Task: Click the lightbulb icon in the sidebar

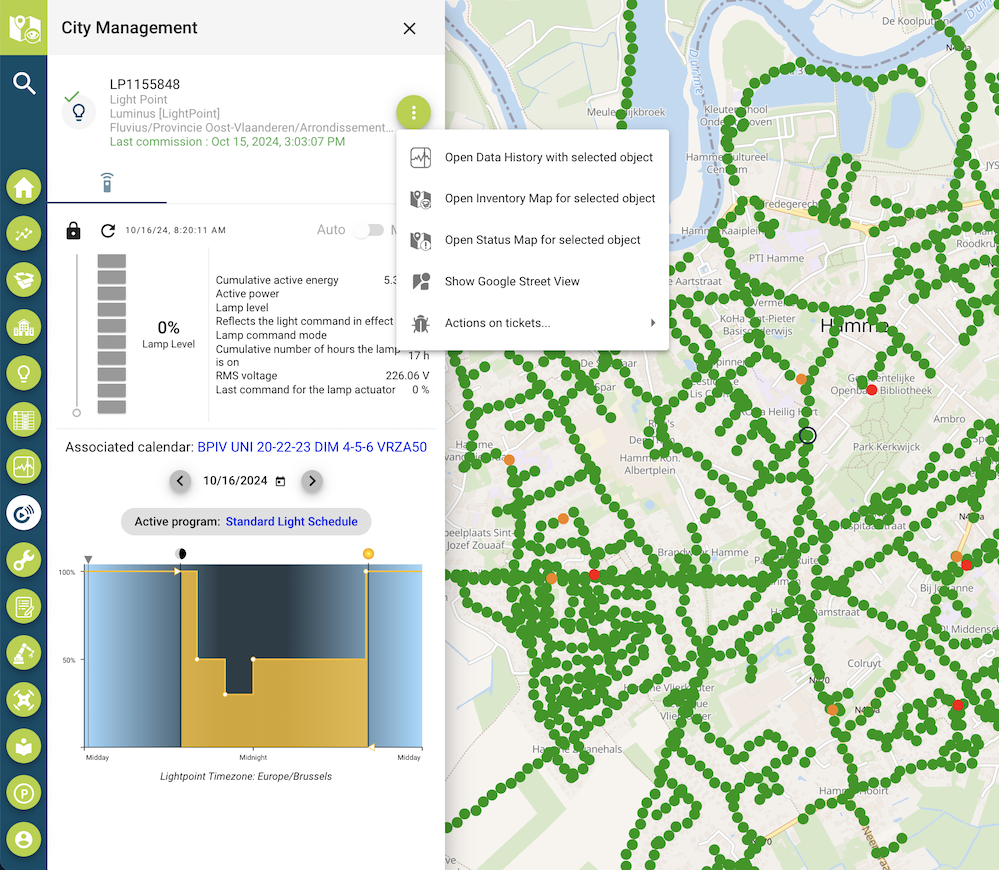Action: tap(24, 373)
